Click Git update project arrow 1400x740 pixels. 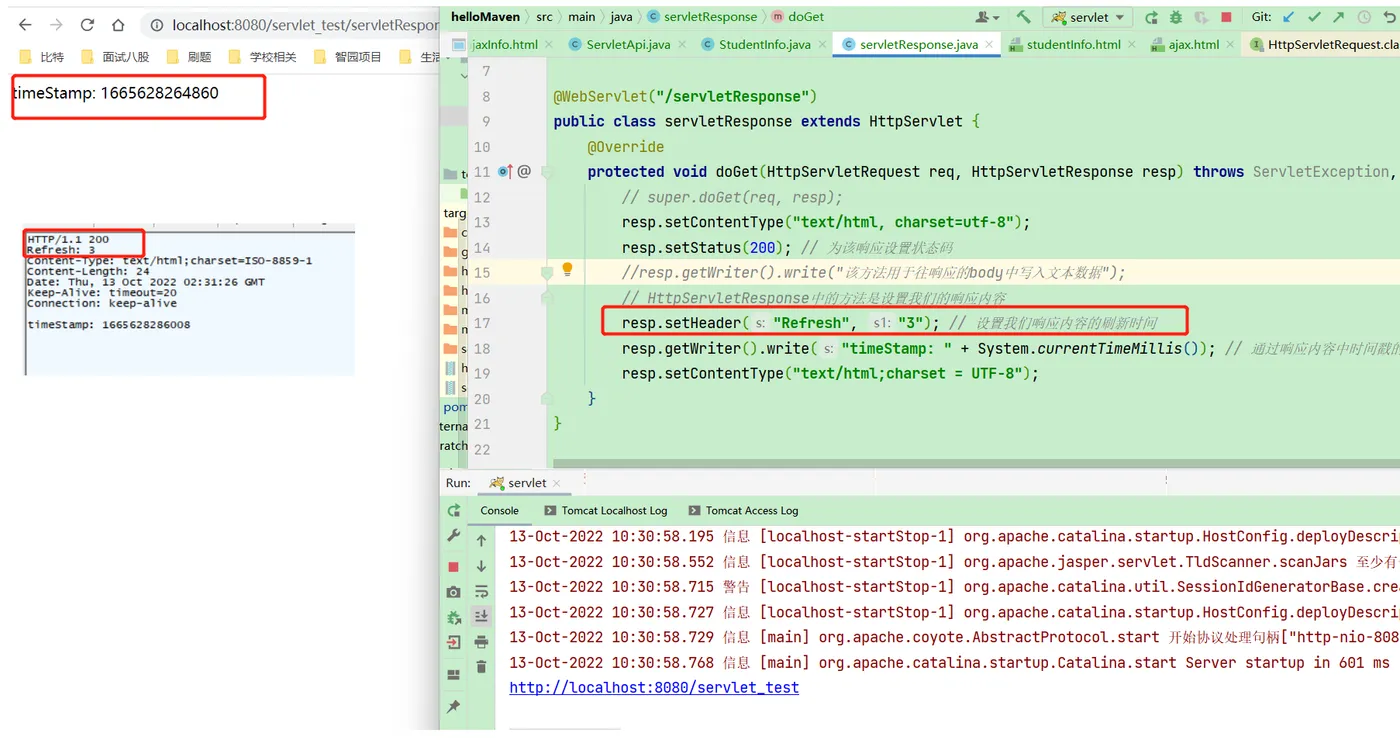(x=1289, y=17)
